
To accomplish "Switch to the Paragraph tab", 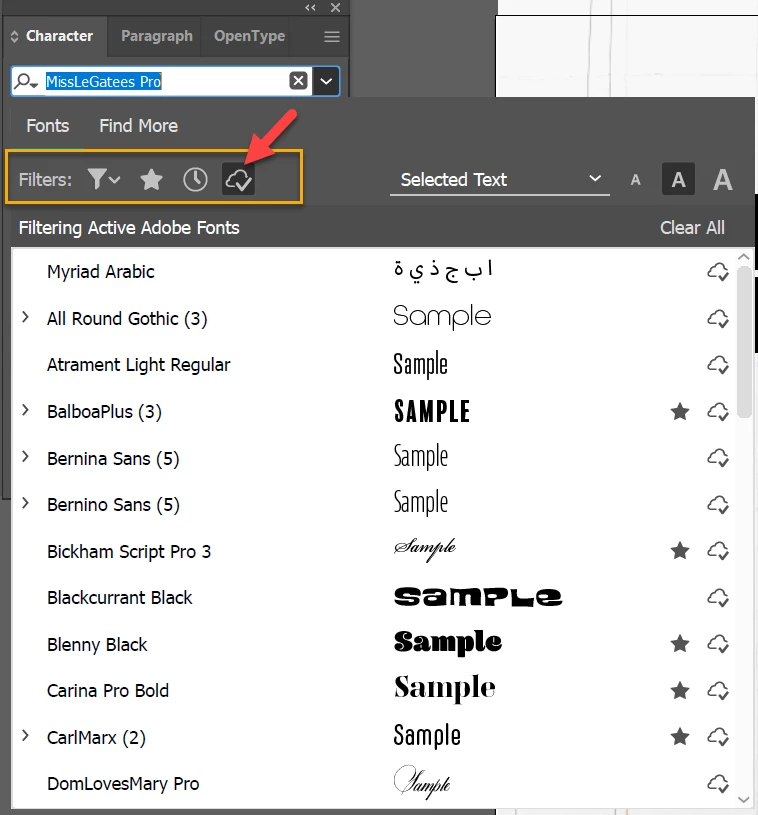I will 156,36.
